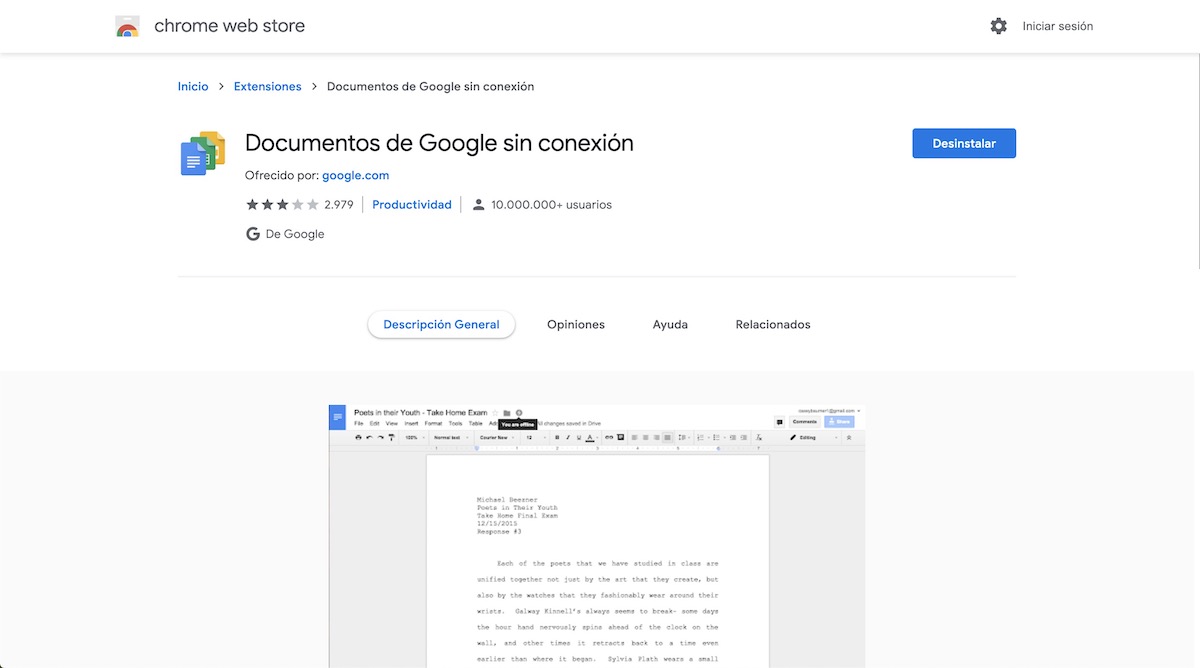Navigate to 'Extensiones' breadcrumb link

[x=267, y=87]
